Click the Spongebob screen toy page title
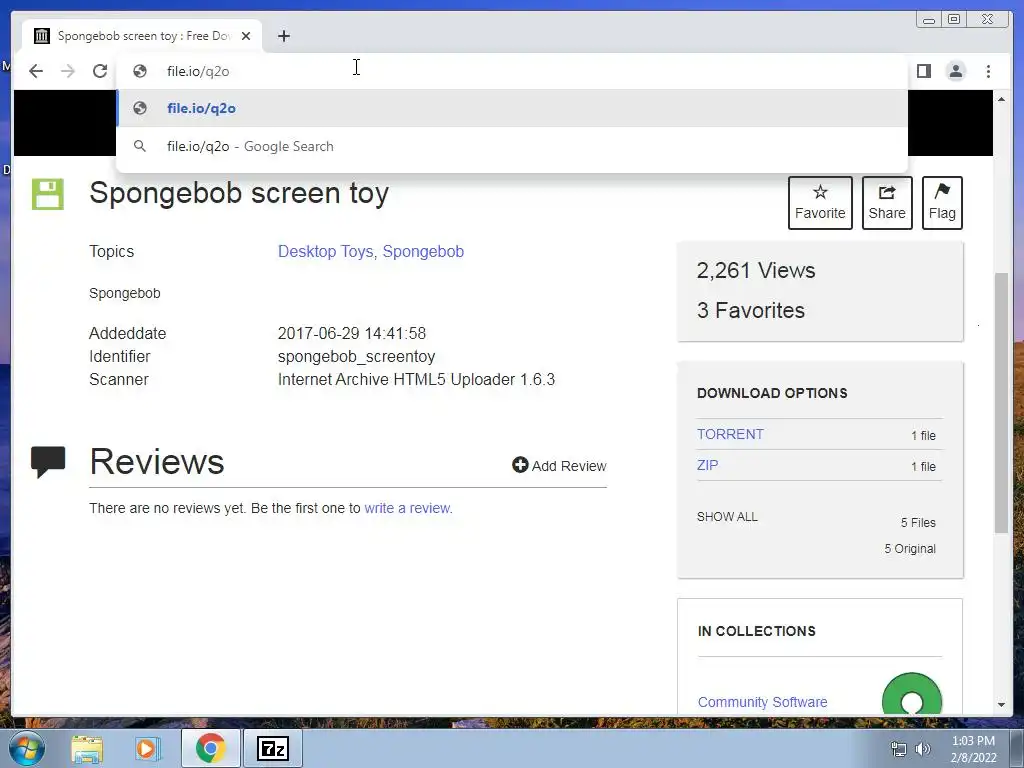Image resolution: width=1024 pixels, height=768 pixels. [239, 193]
